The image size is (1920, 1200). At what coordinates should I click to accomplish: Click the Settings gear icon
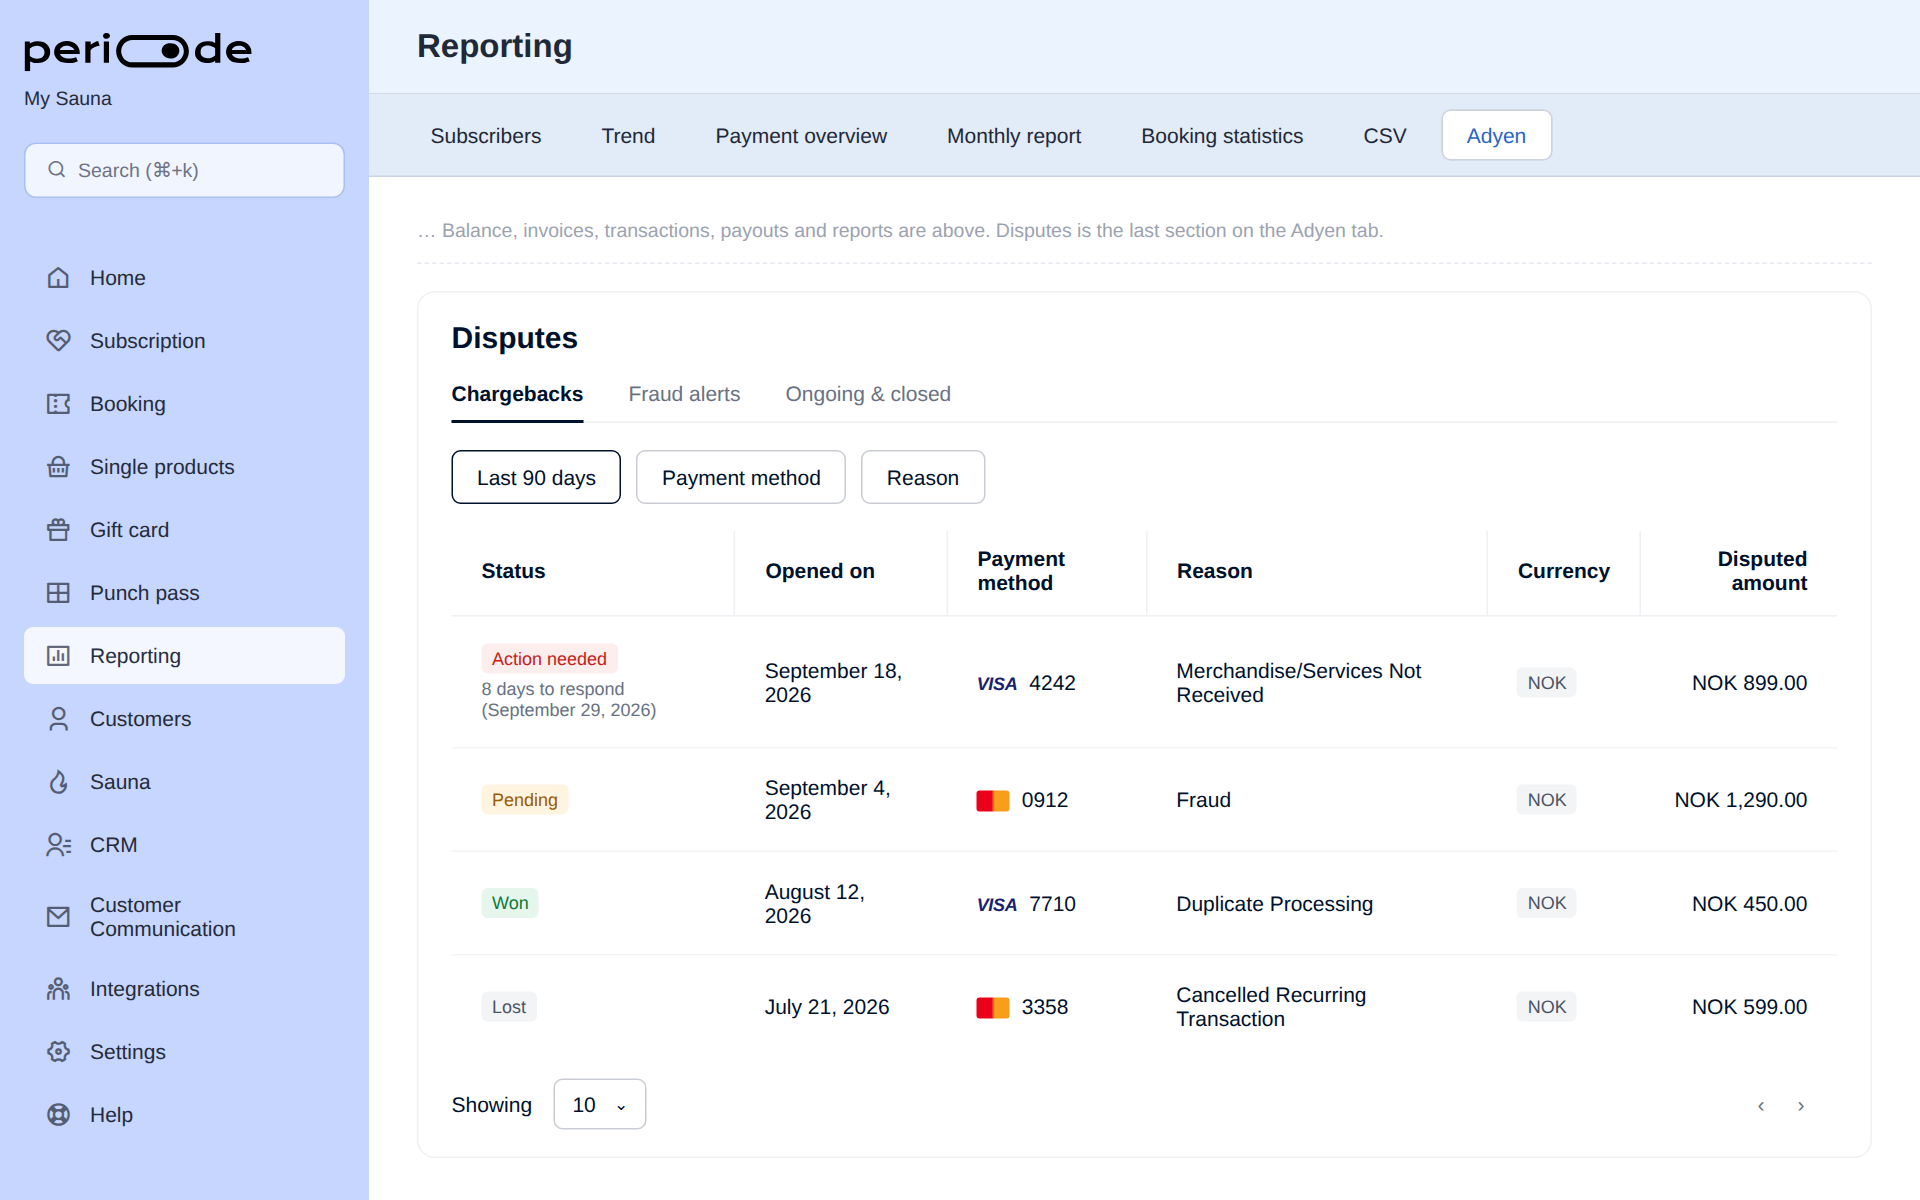[58, 1052]
